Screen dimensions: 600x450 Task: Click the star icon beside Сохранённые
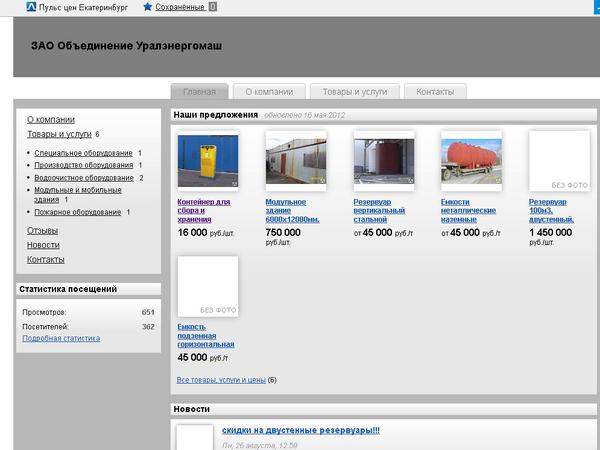pyautogui.click(x=148, y=6)
